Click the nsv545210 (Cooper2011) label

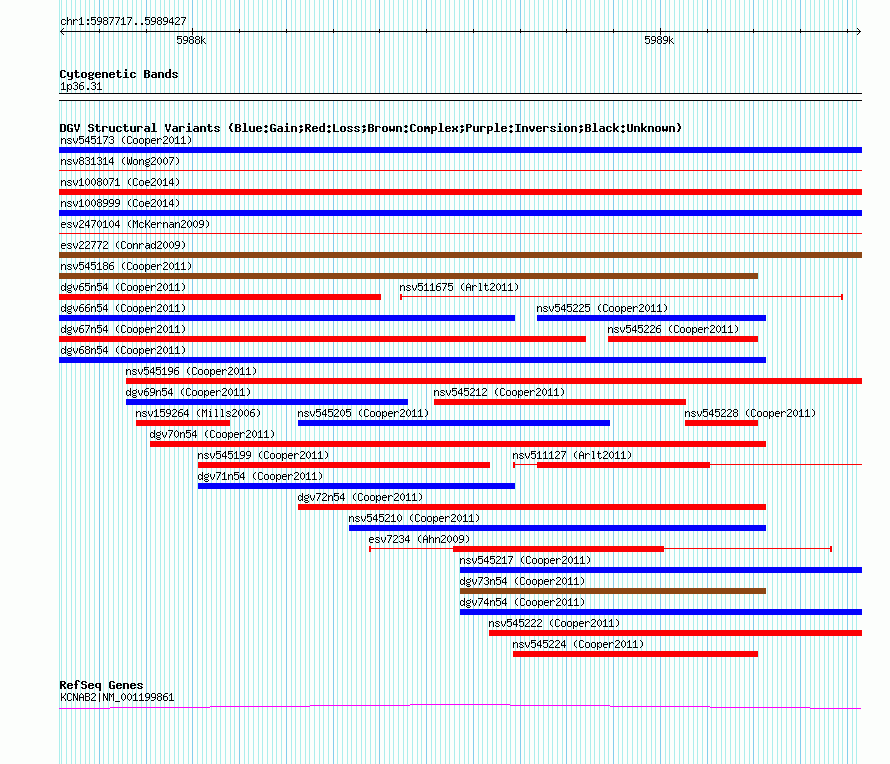414,518
